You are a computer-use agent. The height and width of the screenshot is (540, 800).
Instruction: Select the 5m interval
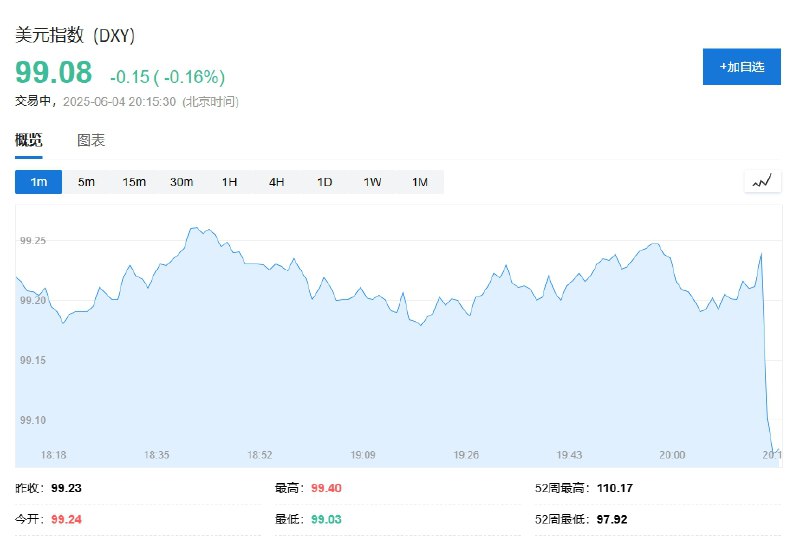click(86, 182)
